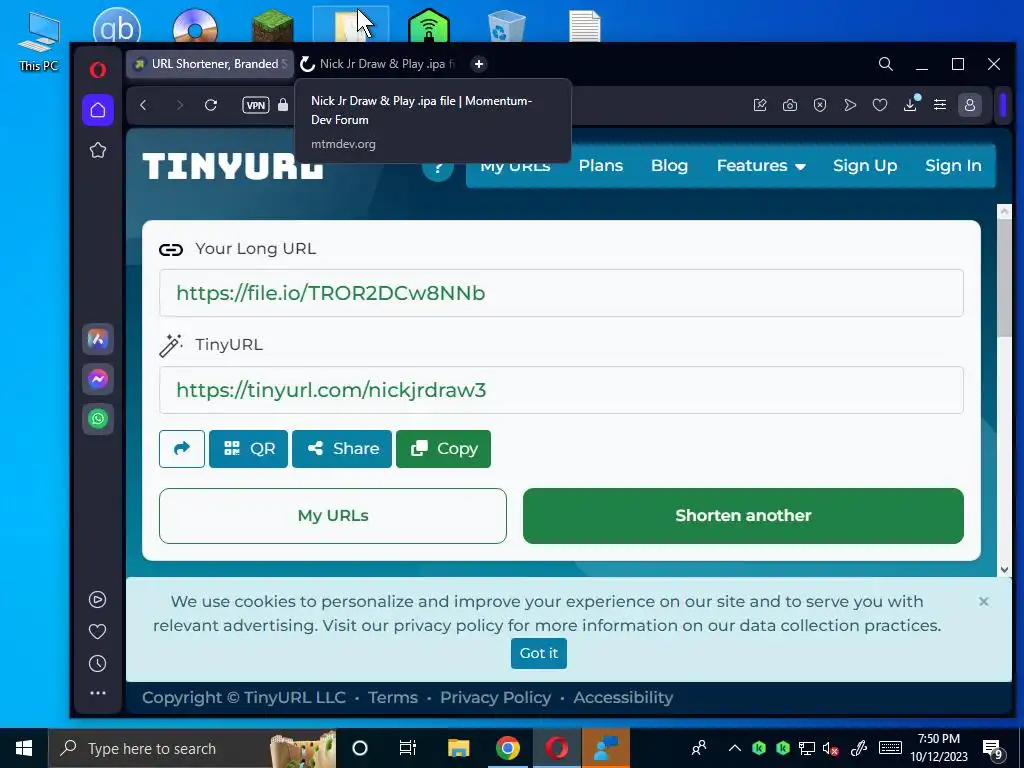Image resolution: width=1024 pixels, height=768 pixels.
Task: Click Shorten another button
Action: pyautogui.click(x=743, y=516)
